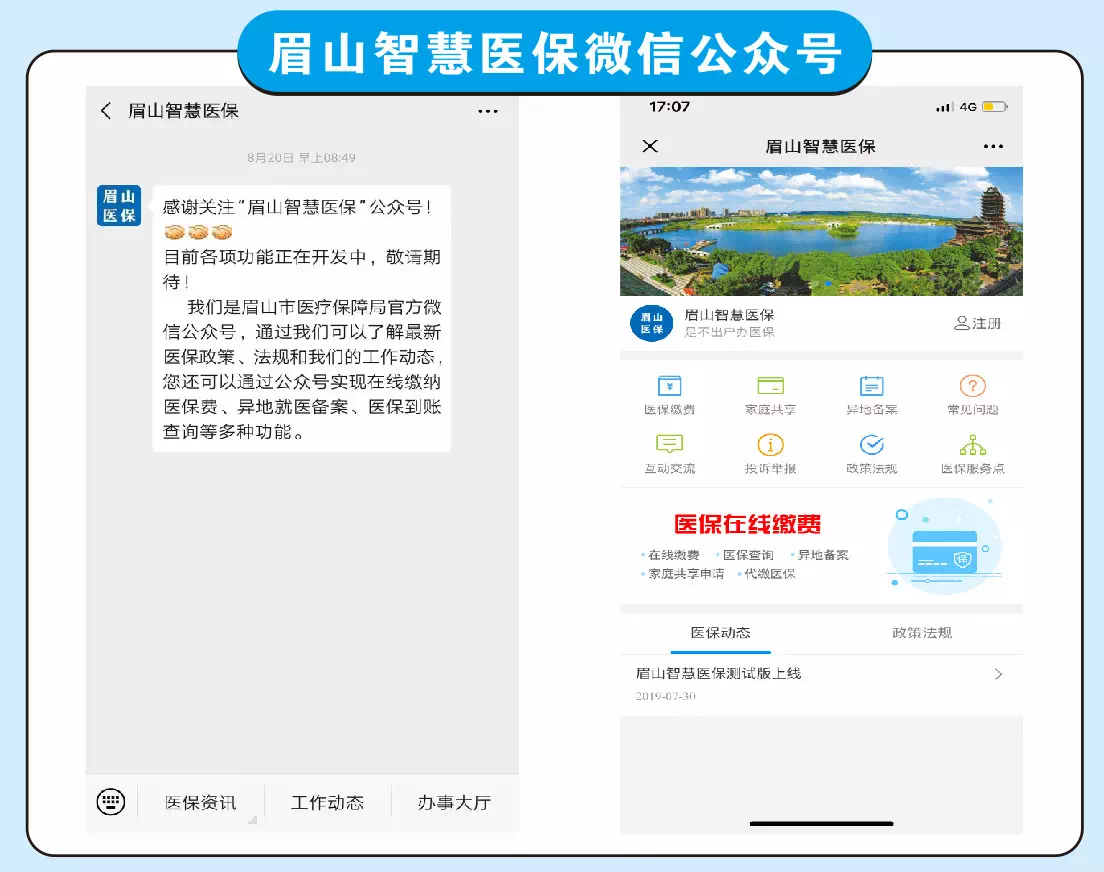
Task: Go back from the 眉山智慧医保 chat
Action: click(106, 111)
